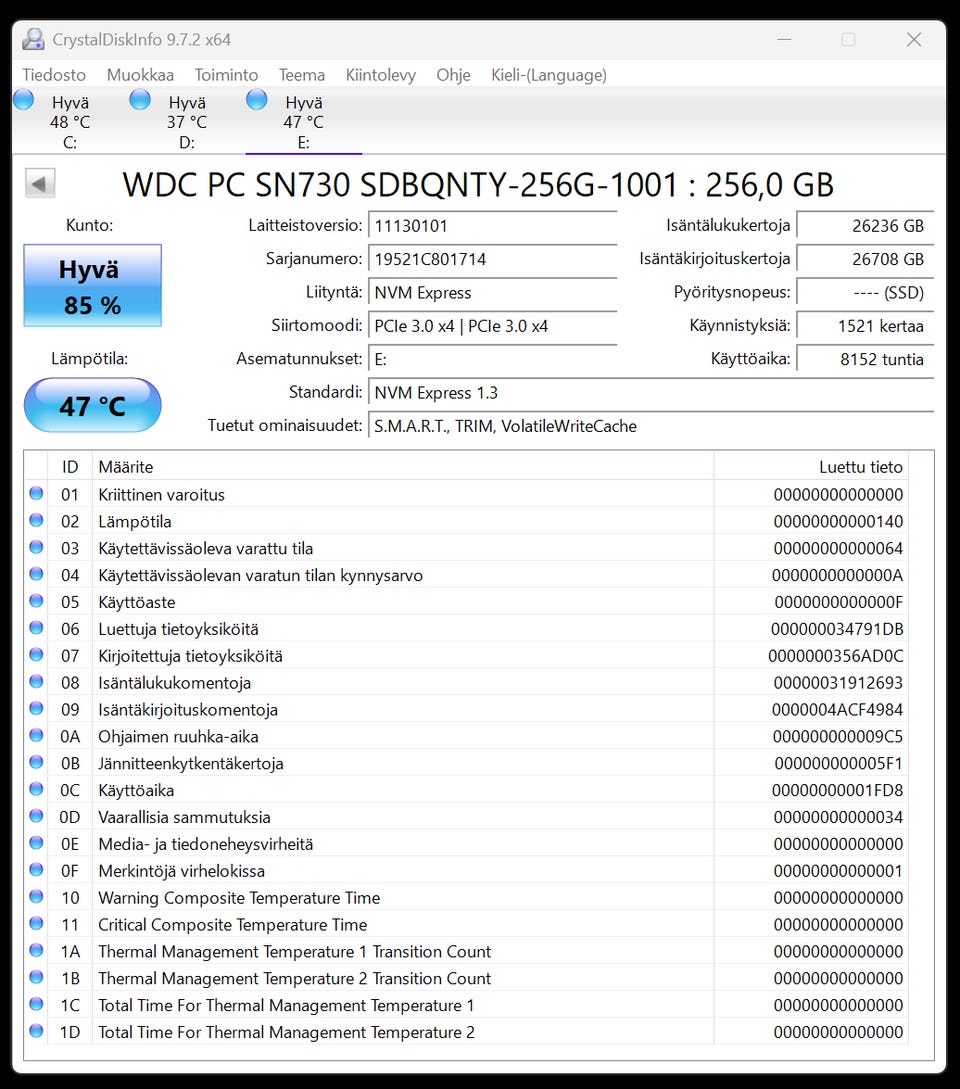Click Isäntälukukertoja value 26236 GB

[865, 226]
